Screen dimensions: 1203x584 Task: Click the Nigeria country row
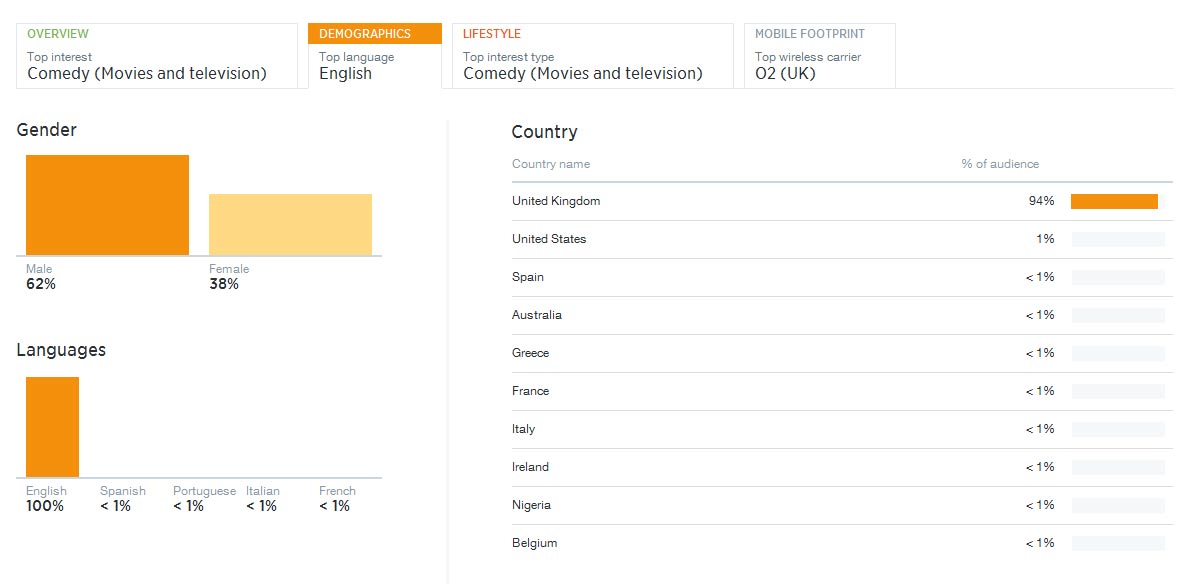pyautogui.click(x=531, y=505)
